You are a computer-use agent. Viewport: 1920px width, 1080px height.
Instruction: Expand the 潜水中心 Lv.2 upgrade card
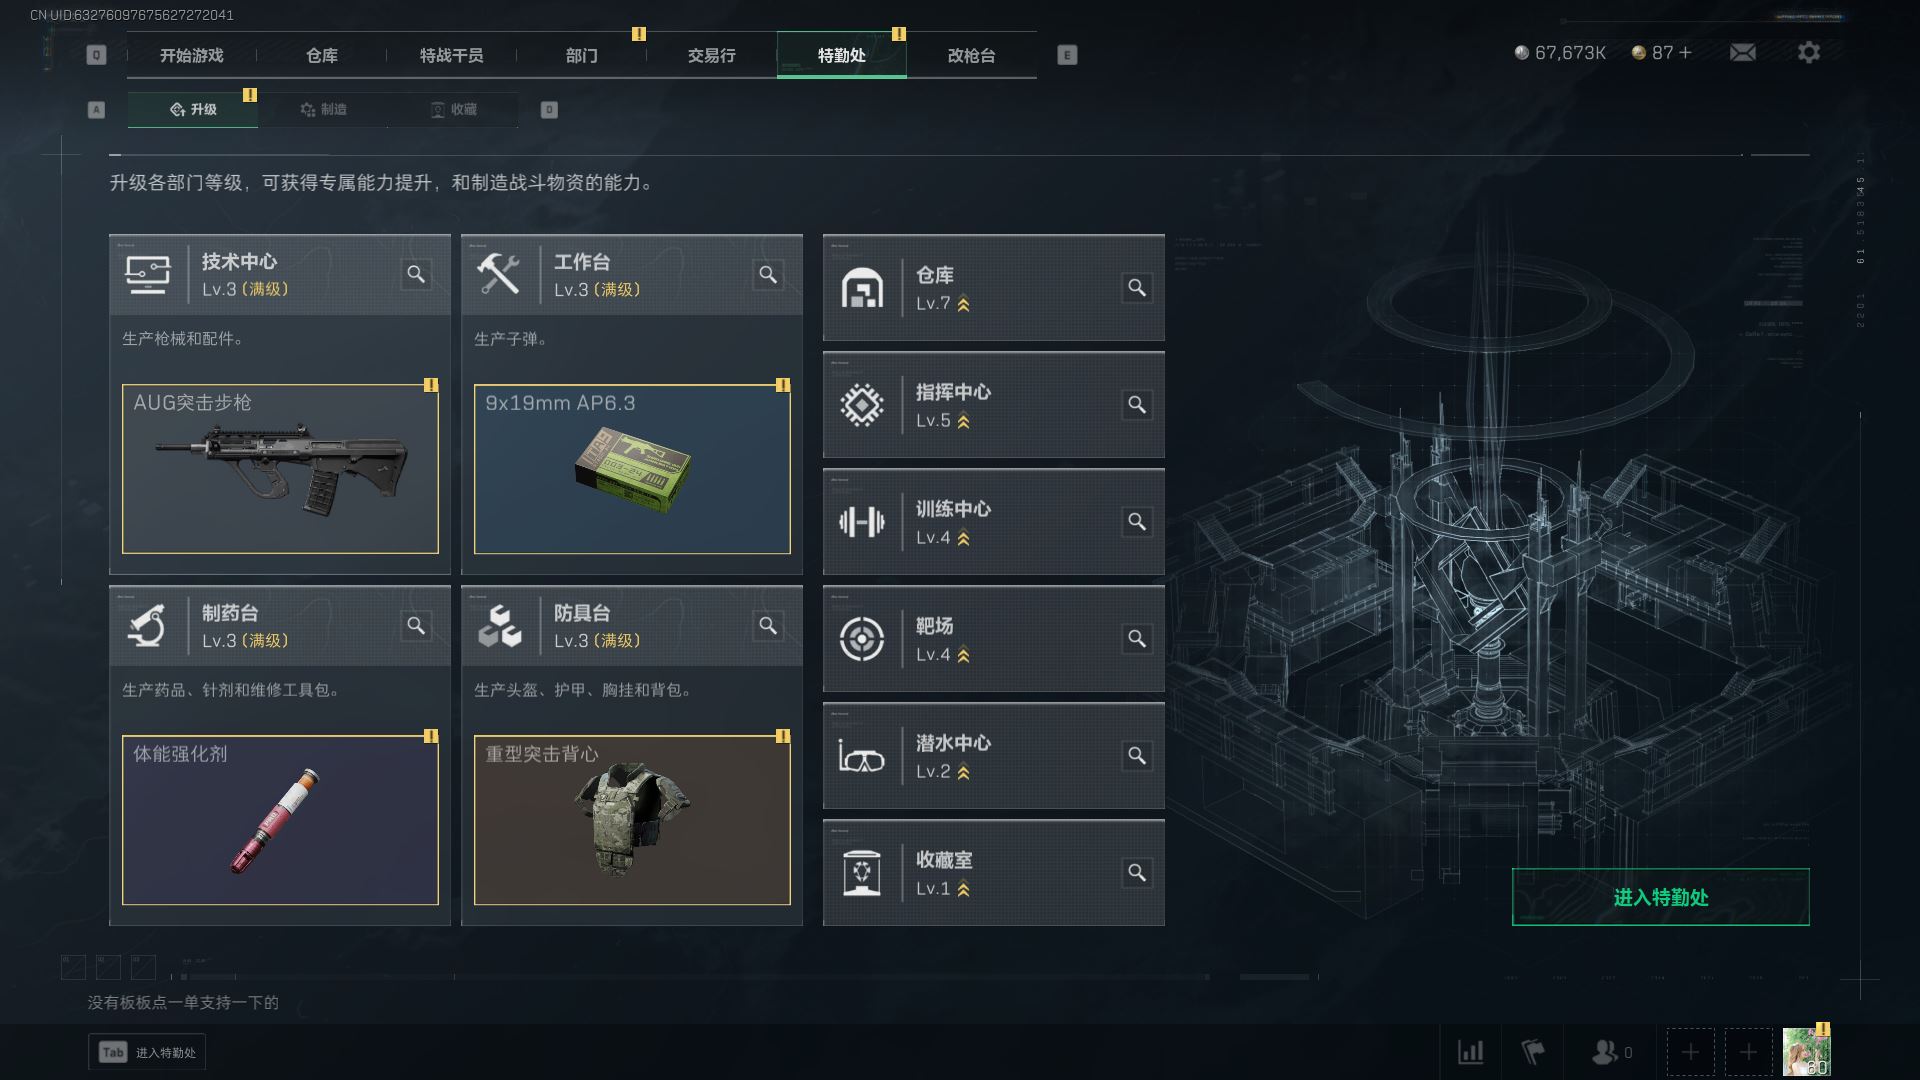click(x=993, y=756)
